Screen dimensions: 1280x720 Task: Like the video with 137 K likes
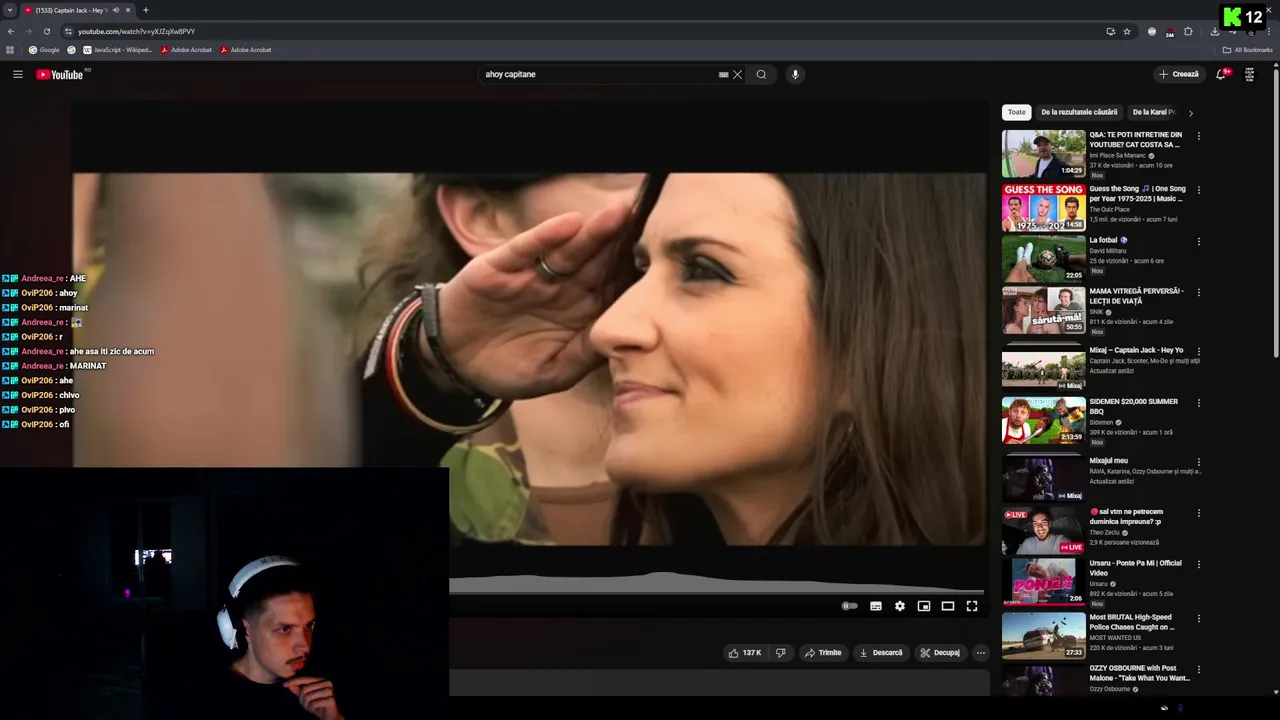[x=745, y=653]
